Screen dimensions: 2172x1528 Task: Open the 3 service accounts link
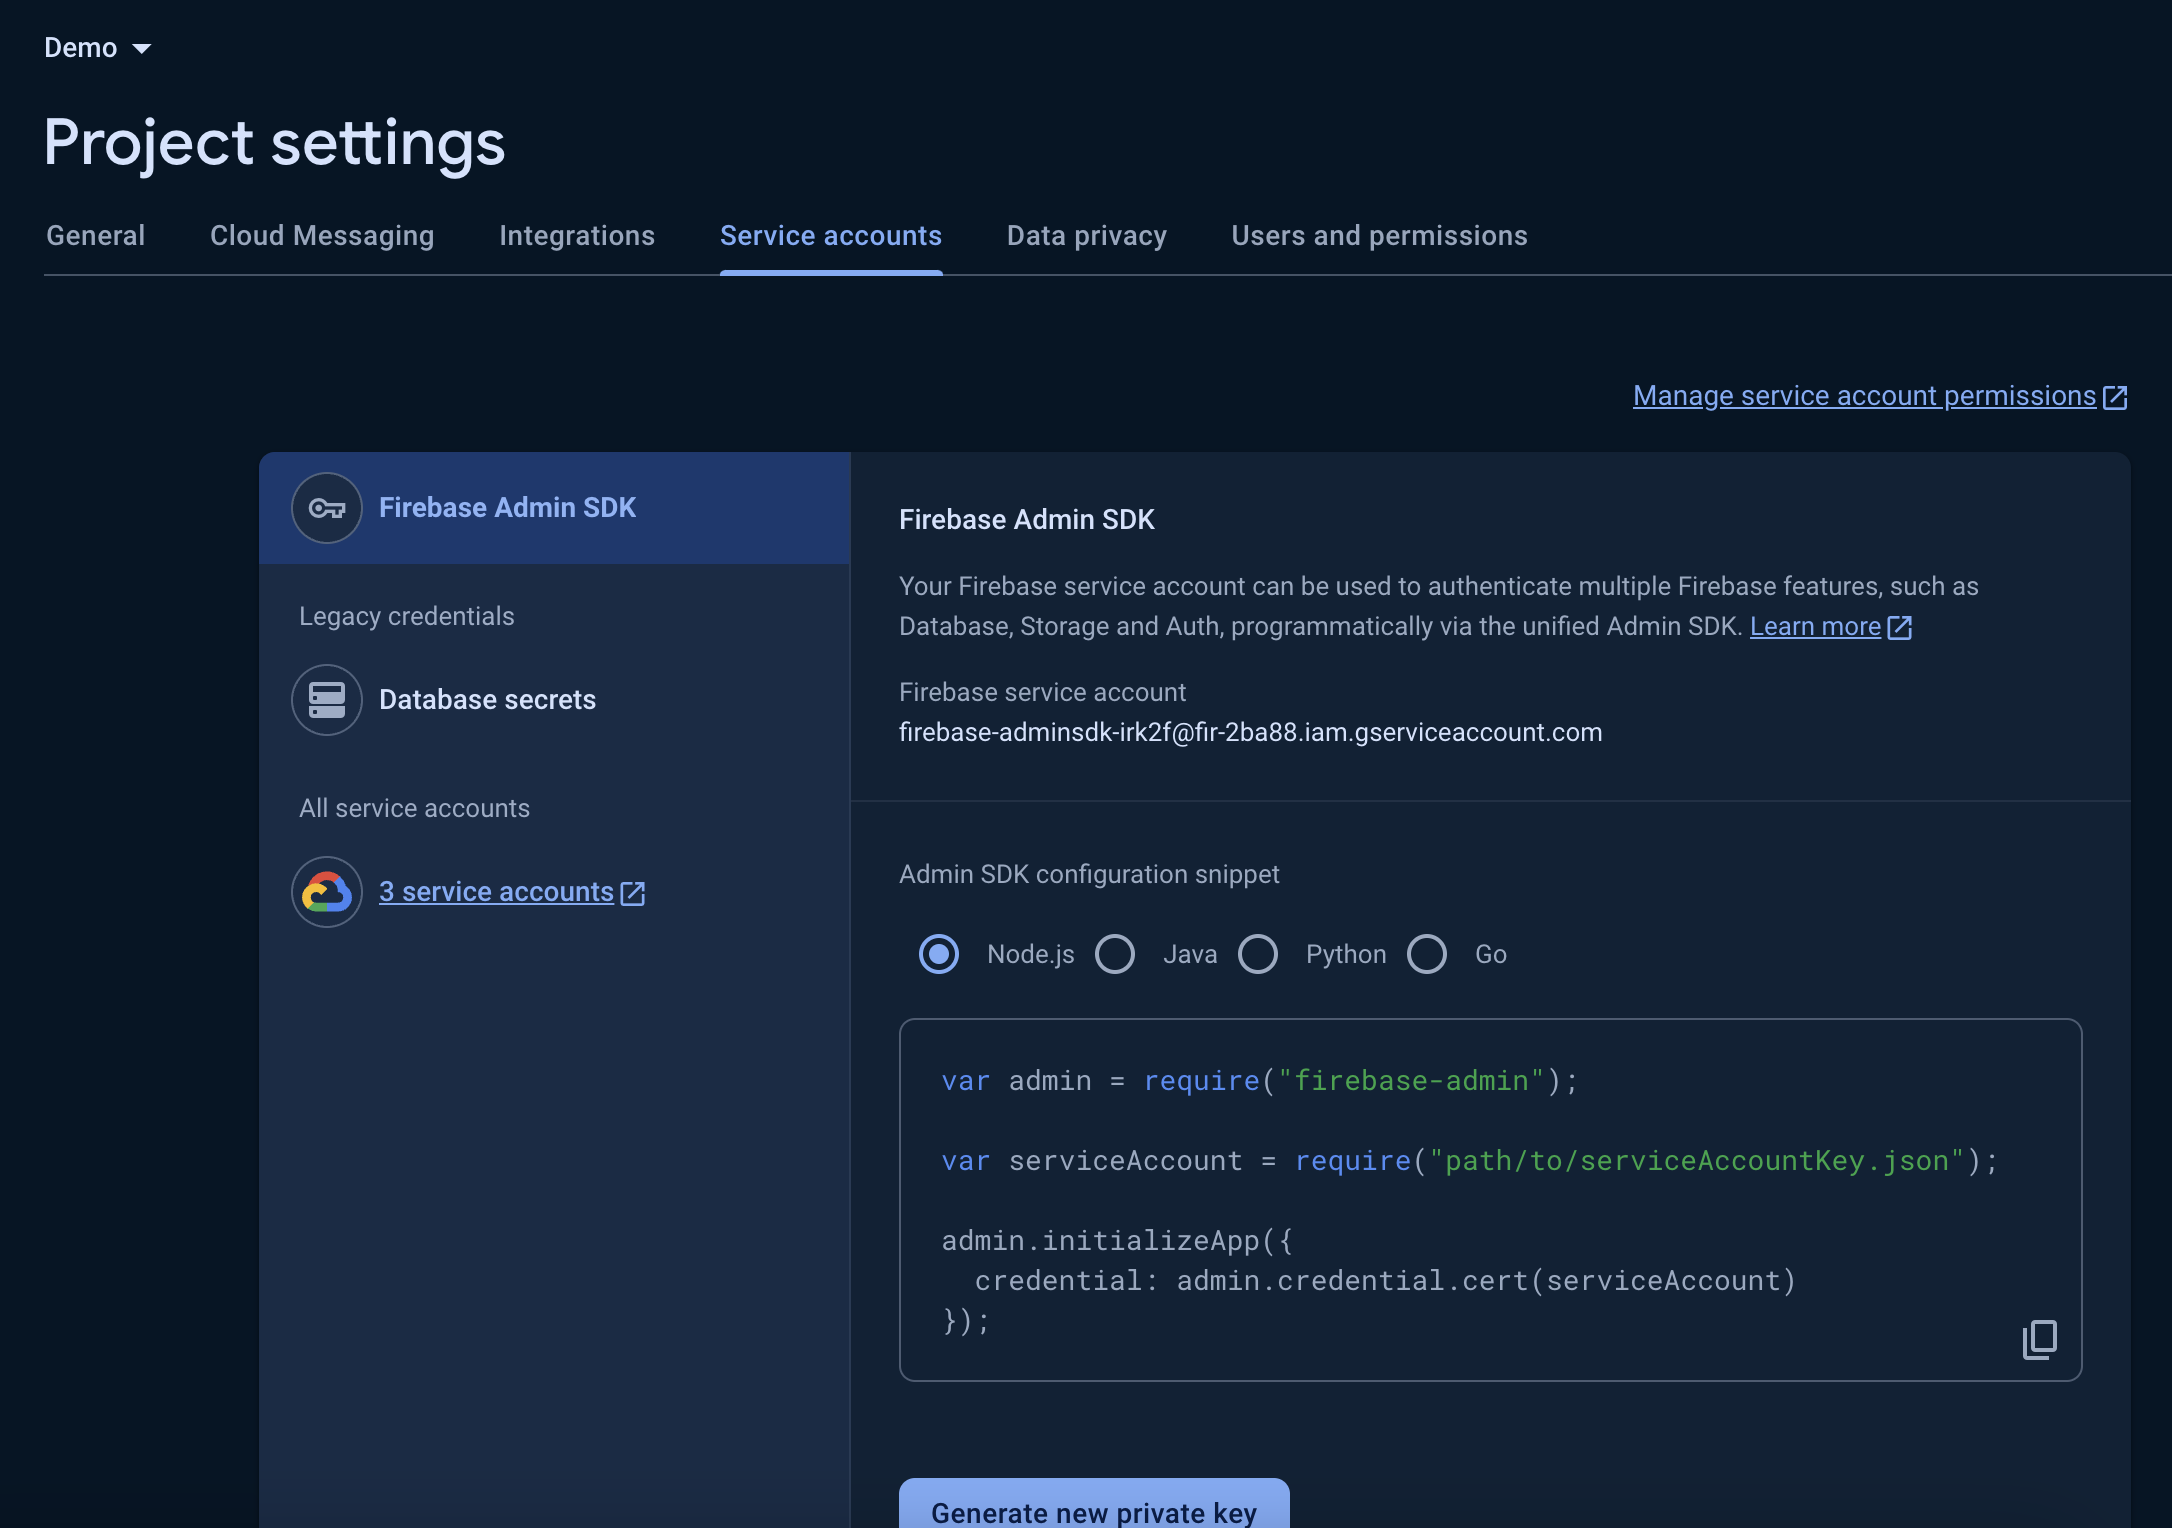coord(496,892)
